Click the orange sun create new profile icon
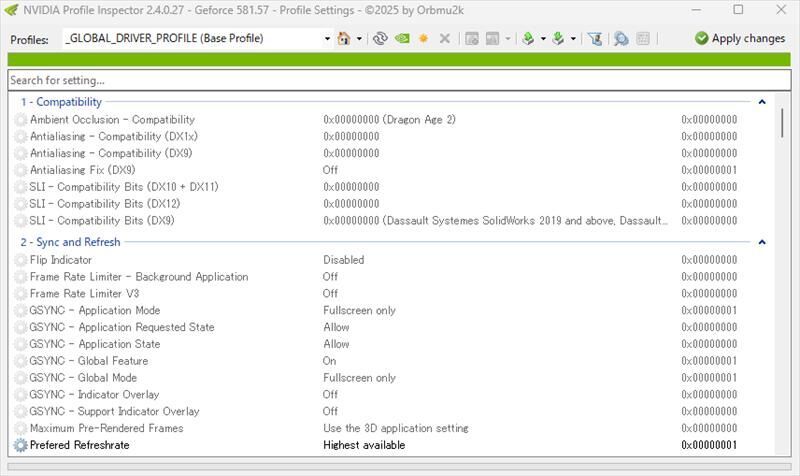Viewport: 800px width, 476px height. click(423, 38)
